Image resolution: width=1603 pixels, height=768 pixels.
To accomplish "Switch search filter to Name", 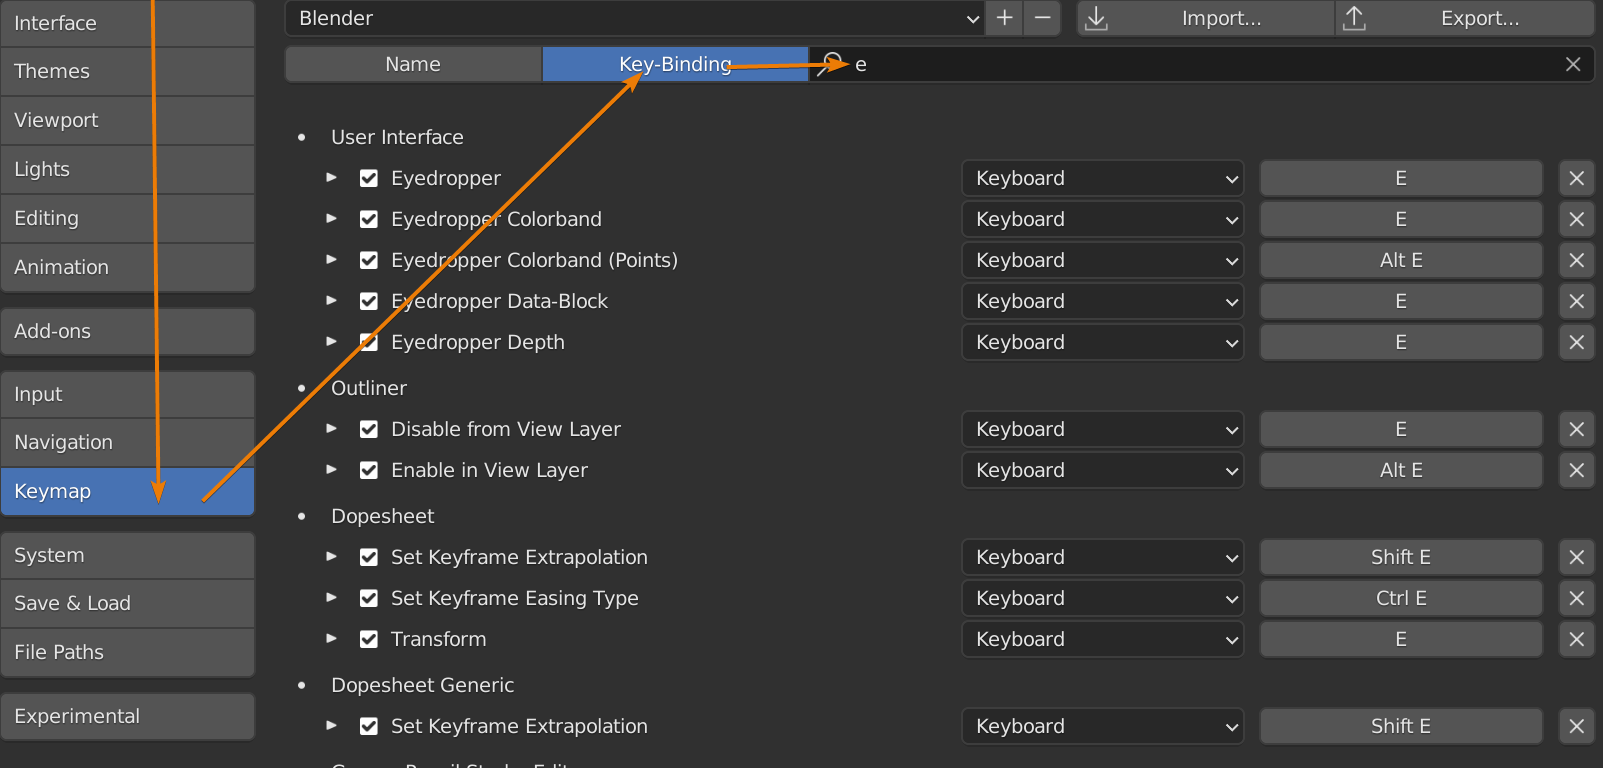I will tap(413, 64).
